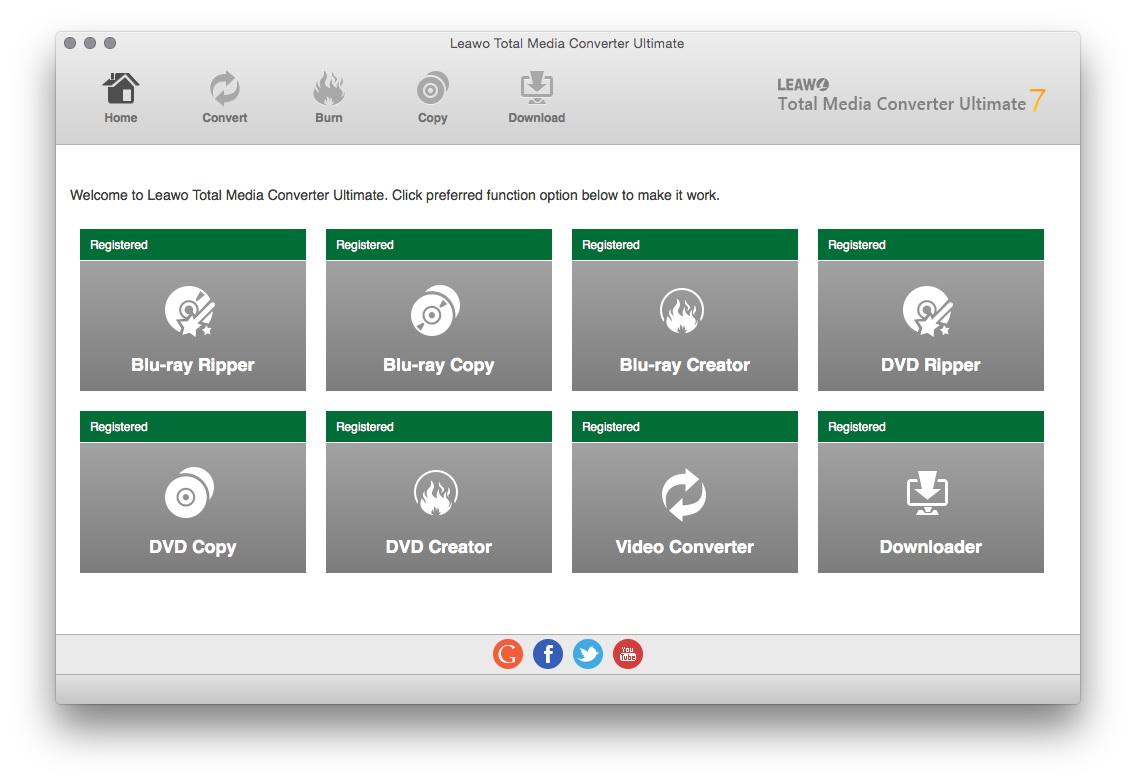
Task: Open the Burn flame toolbar icon
Action: [328, 88]
